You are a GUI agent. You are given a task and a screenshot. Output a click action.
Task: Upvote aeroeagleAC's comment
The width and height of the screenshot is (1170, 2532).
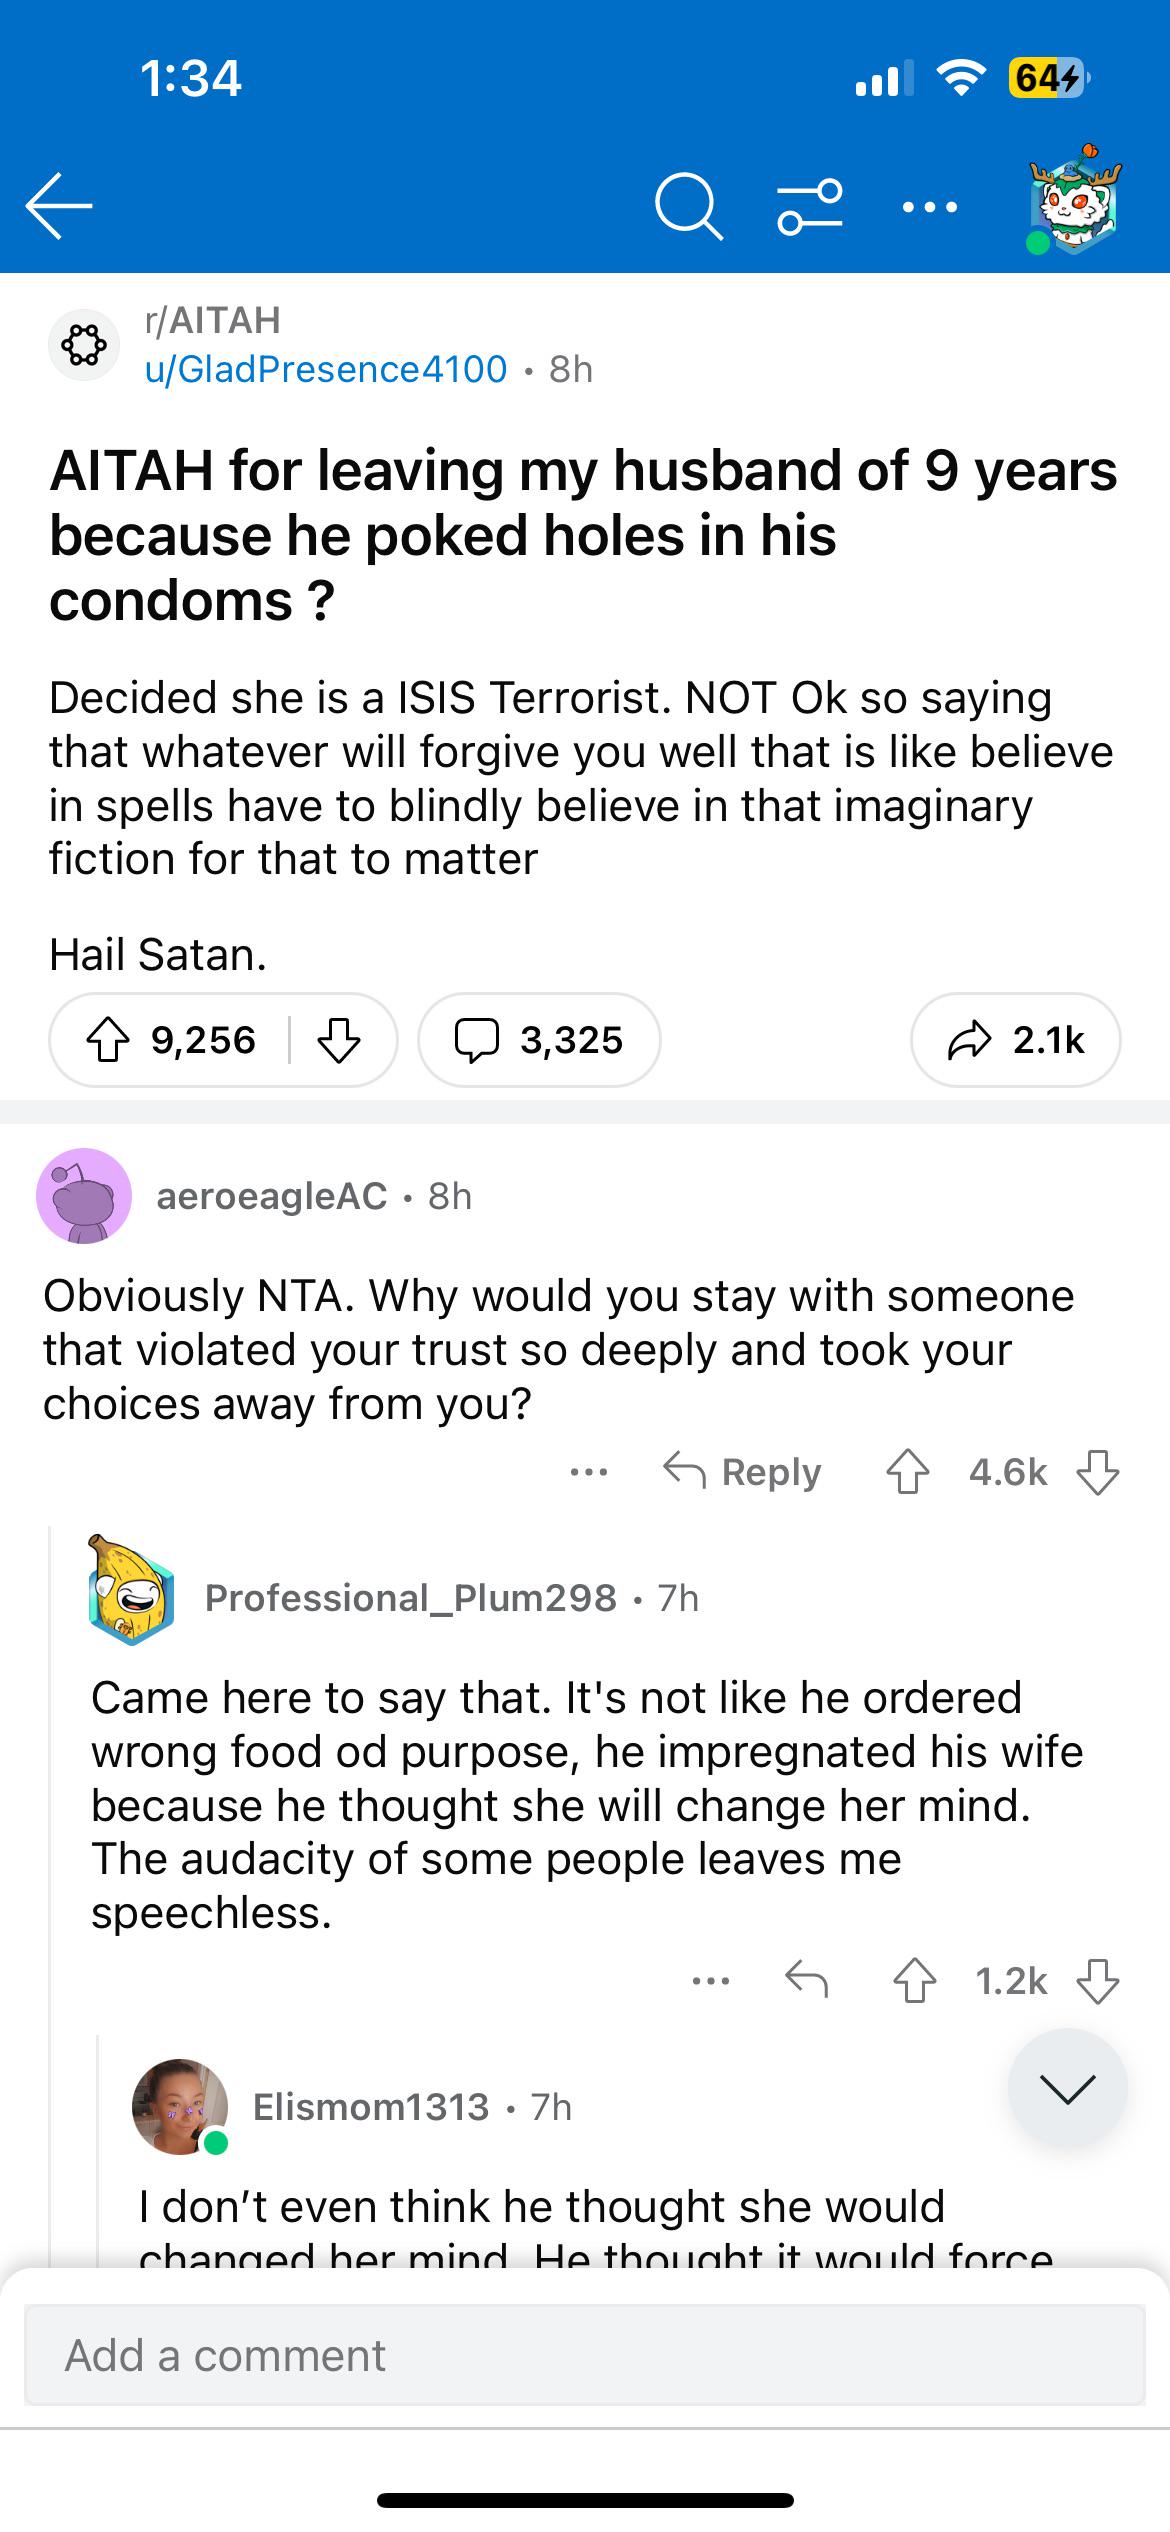point(908,1472)
